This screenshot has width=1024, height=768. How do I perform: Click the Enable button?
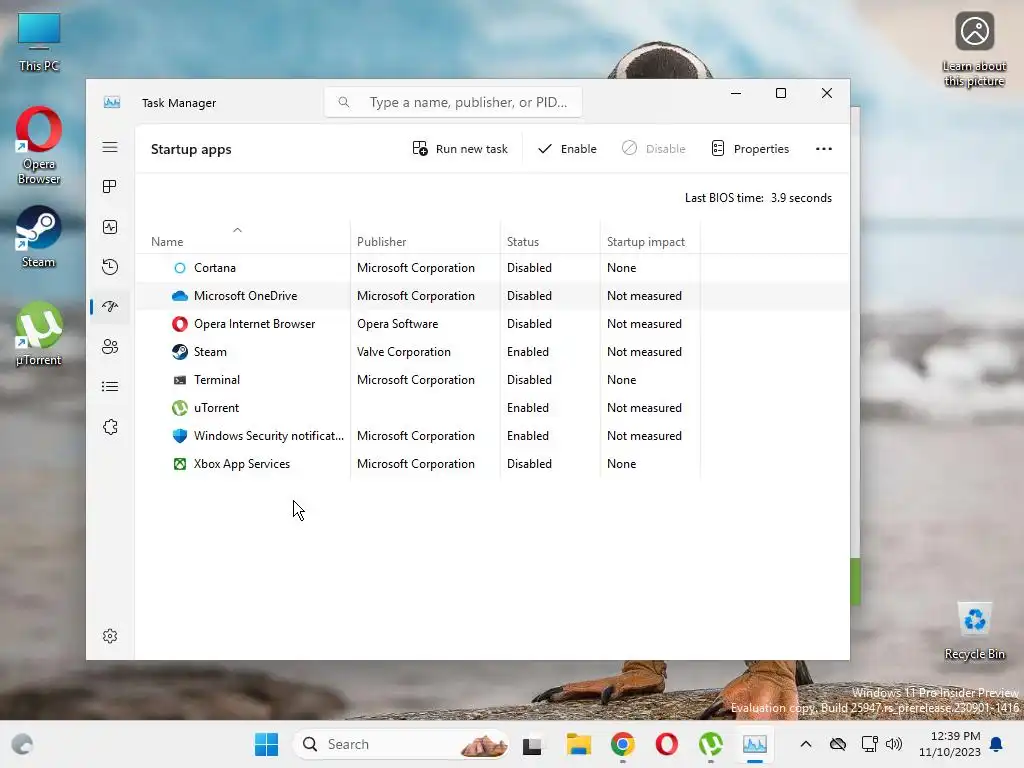tap(567, 149)
